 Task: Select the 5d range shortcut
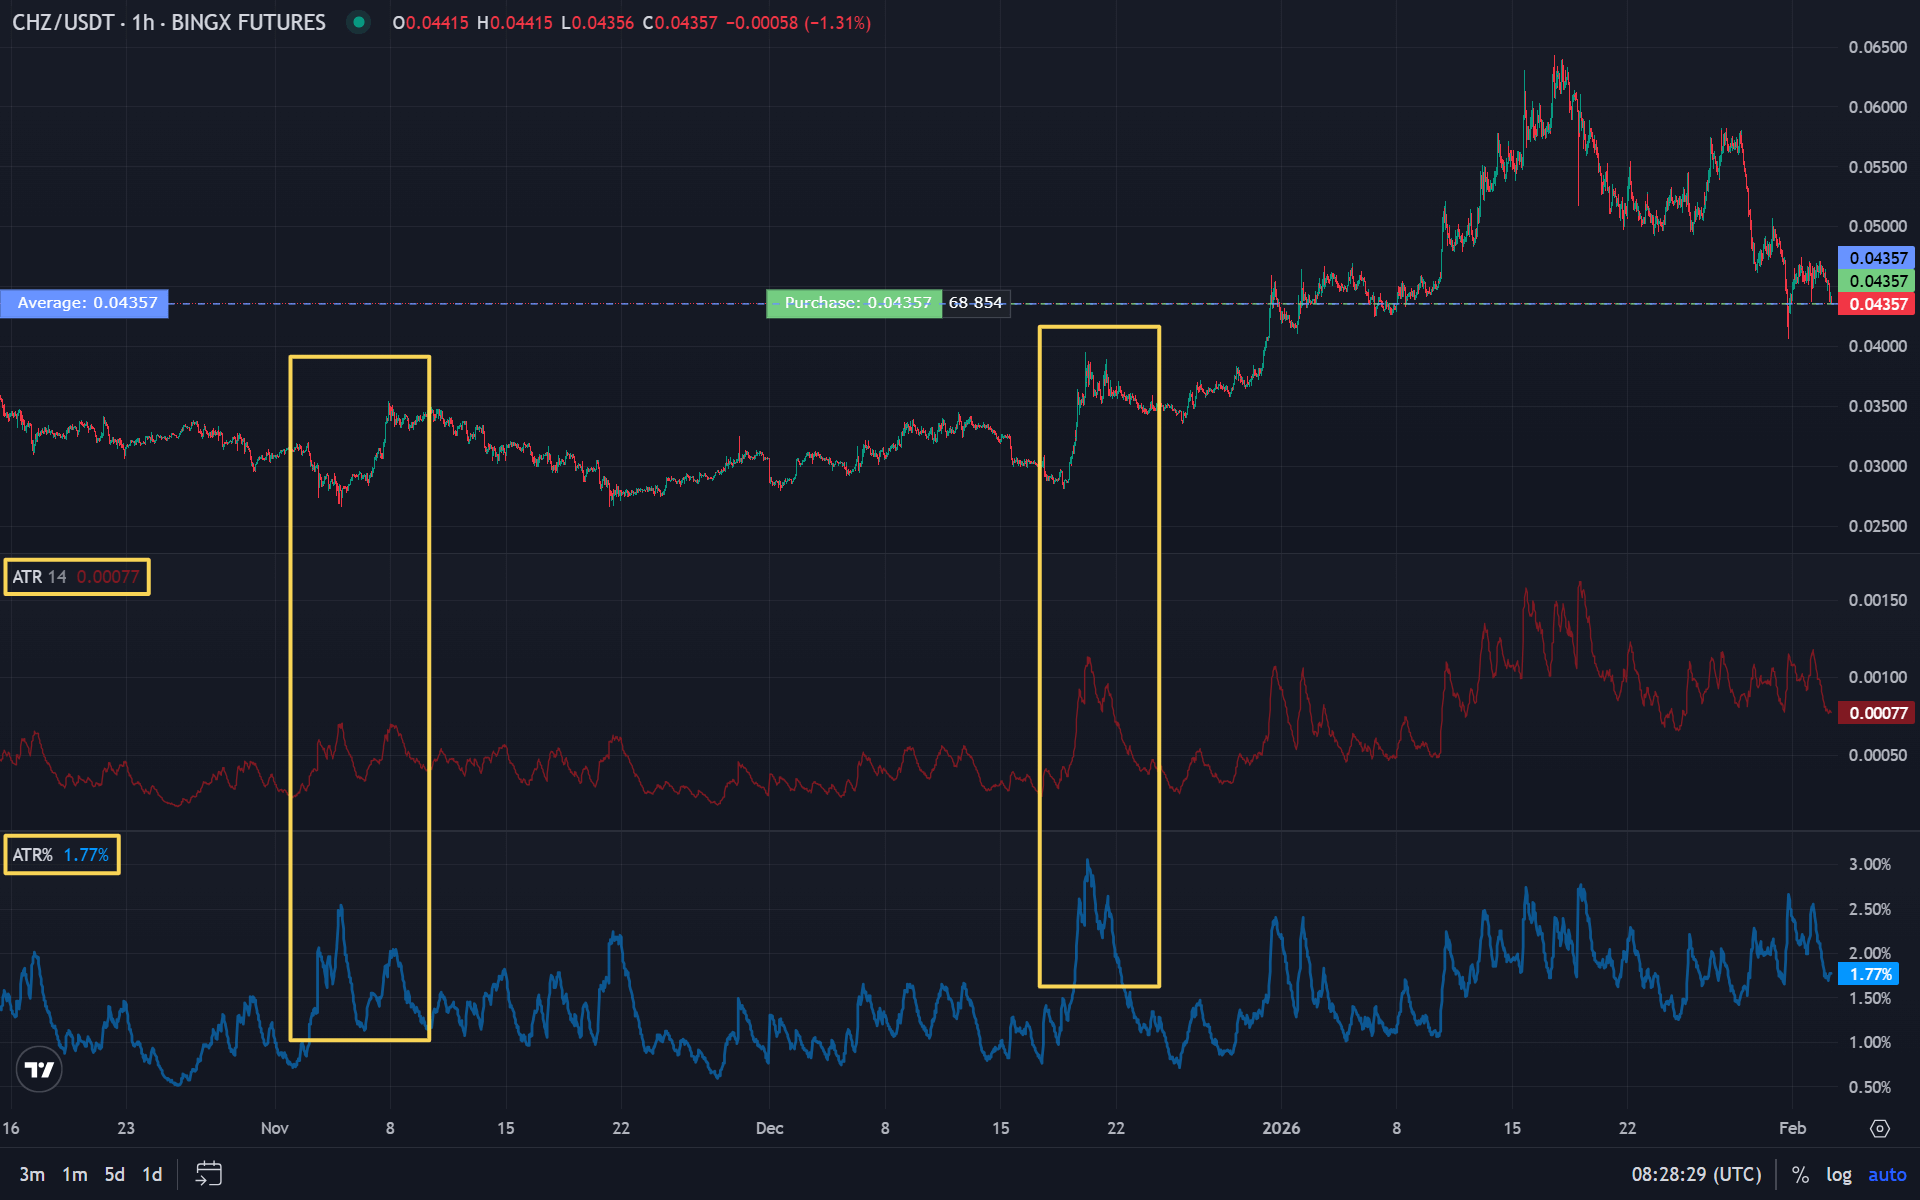[112, 1173]
